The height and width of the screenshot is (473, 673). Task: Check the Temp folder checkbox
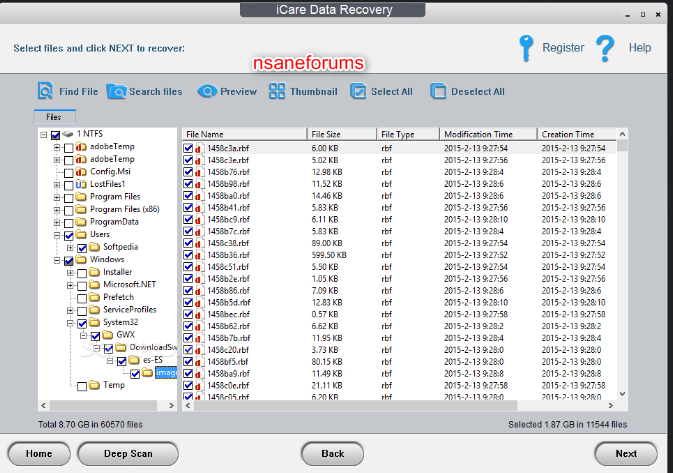82,386
